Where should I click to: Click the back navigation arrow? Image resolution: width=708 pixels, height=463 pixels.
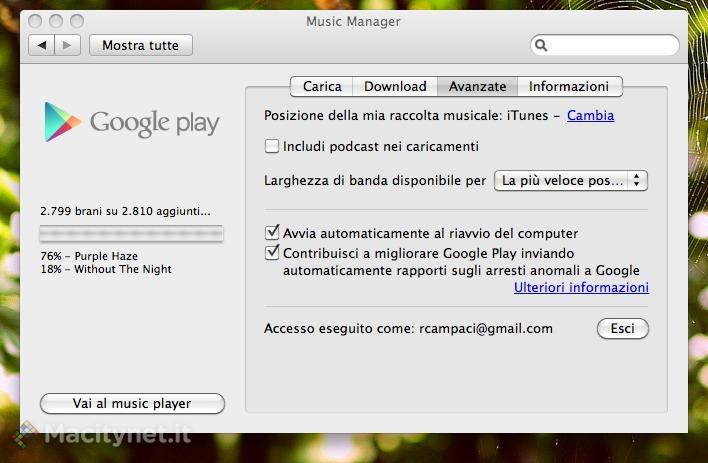click(x=42, y=45)
